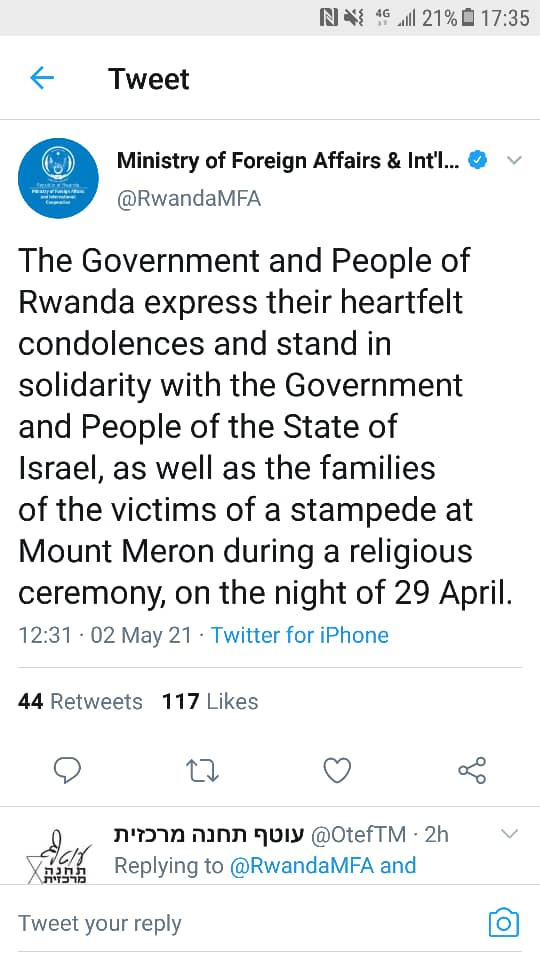
Task: Tap the blue verified badge
Action: (x=478, y=160)
